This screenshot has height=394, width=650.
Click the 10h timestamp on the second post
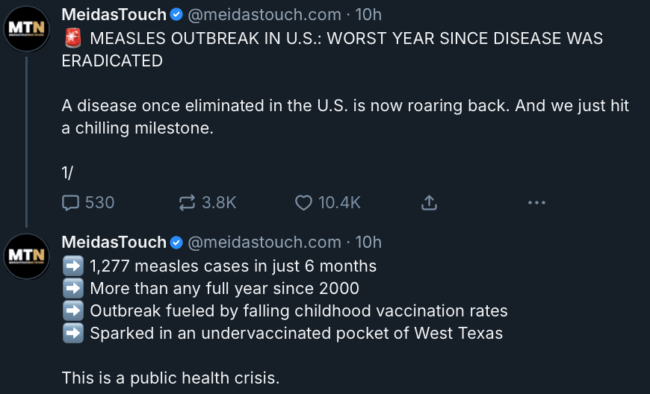point(368,243)
